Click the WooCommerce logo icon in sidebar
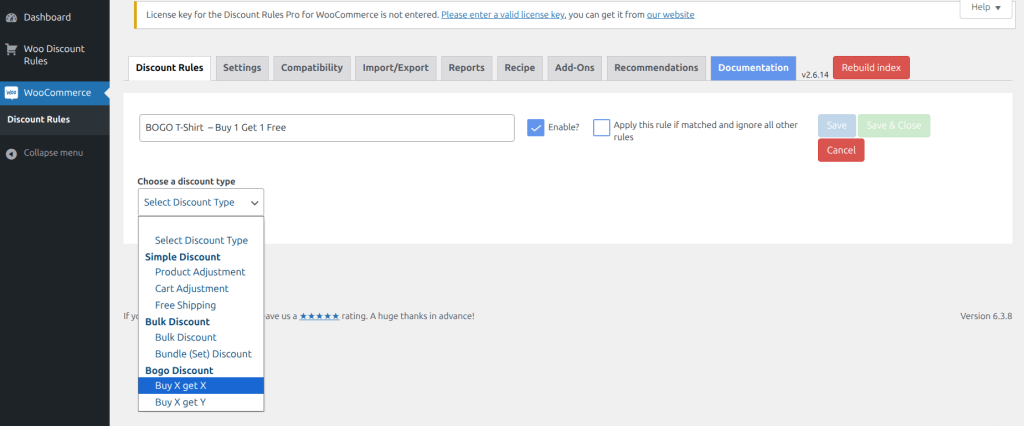The image size is (1024, 426). pos(11,93)
